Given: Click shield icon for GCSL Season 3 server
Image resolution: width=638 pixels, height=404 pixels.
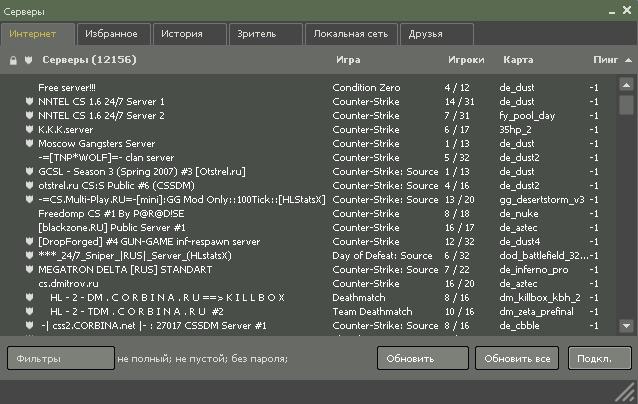Looking at the screenshot, I should click(x=29, y=171).
